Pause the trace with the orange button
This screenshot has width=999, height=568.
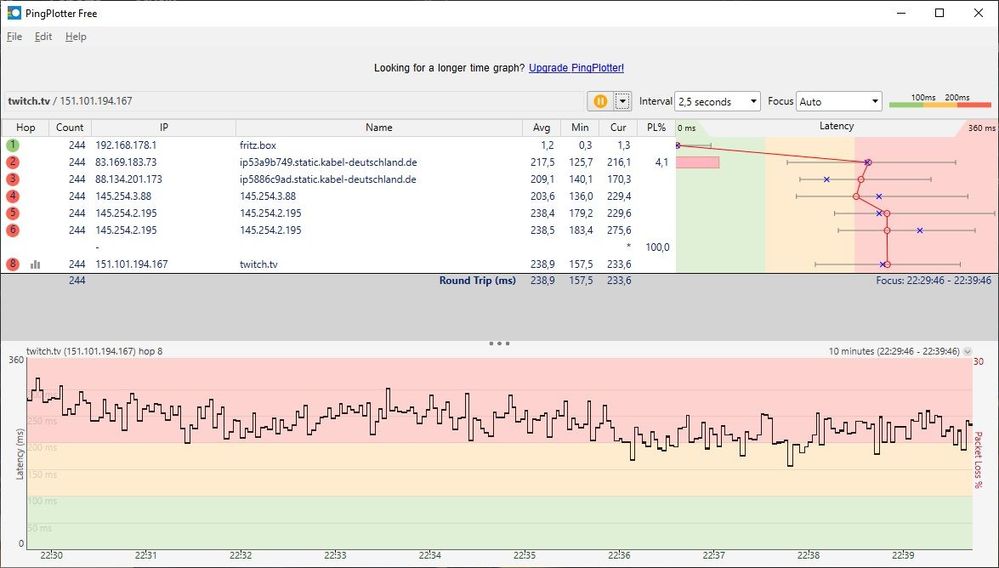coord(600,101)
